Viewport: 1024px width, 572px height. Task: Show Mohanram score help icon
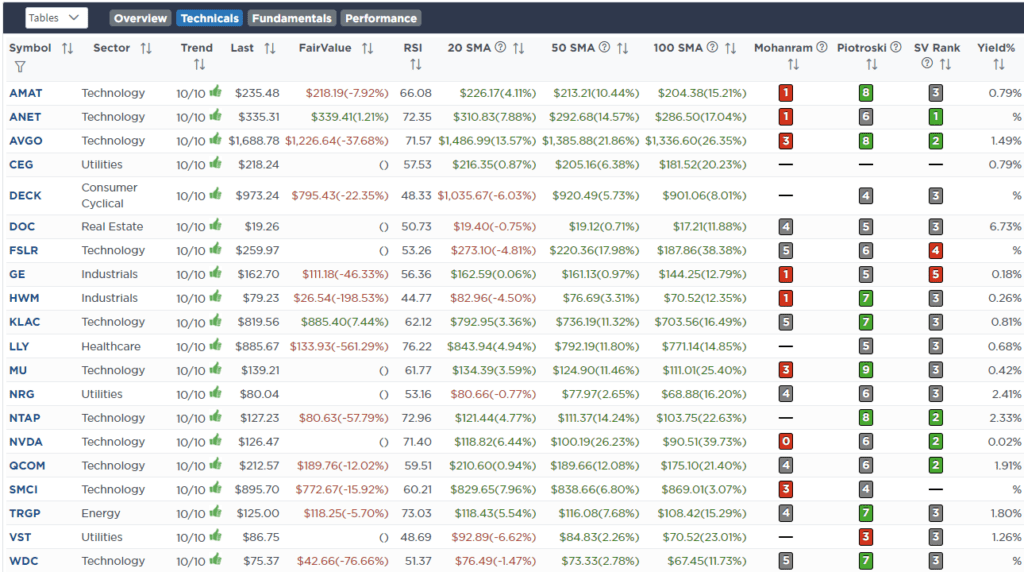coord(822,47)
